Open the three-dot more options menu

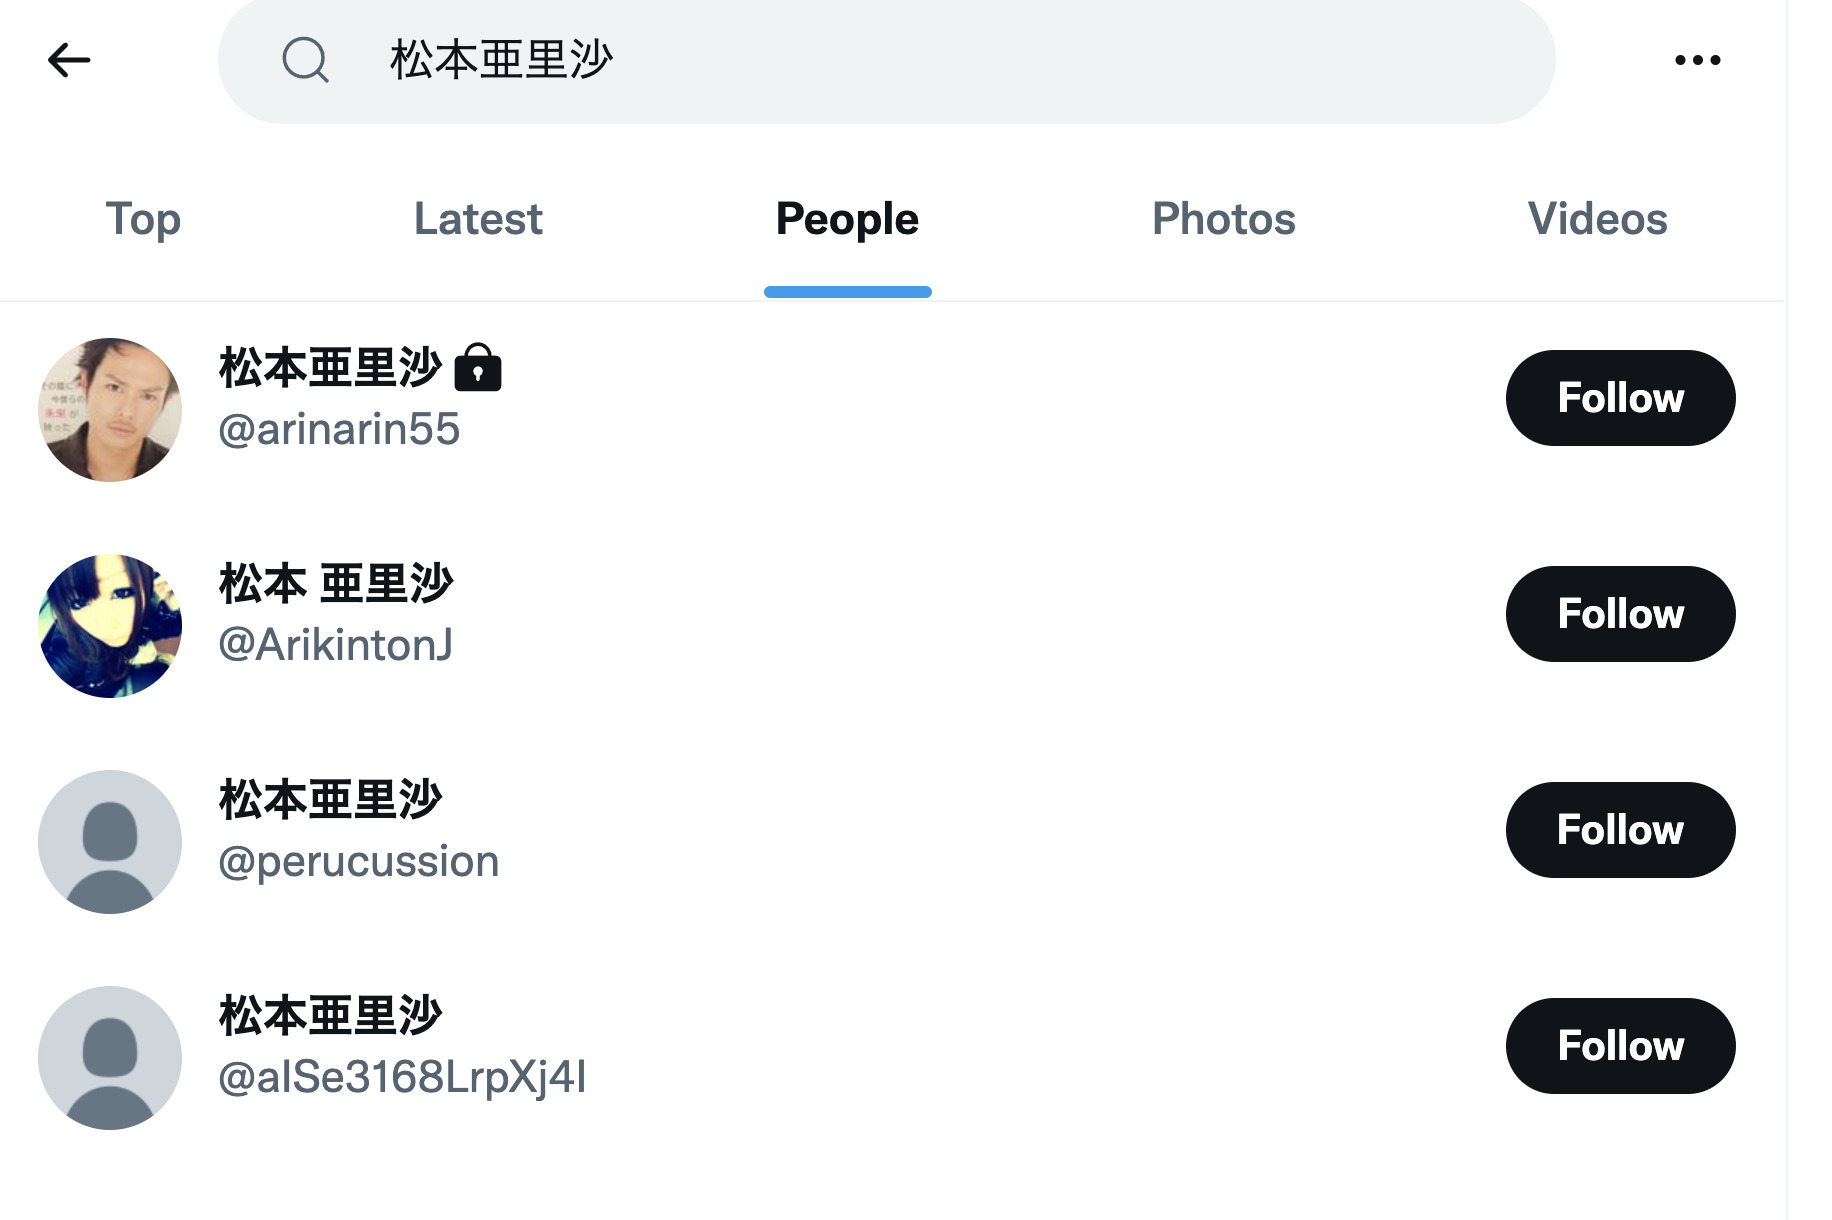coord(1697,60)
